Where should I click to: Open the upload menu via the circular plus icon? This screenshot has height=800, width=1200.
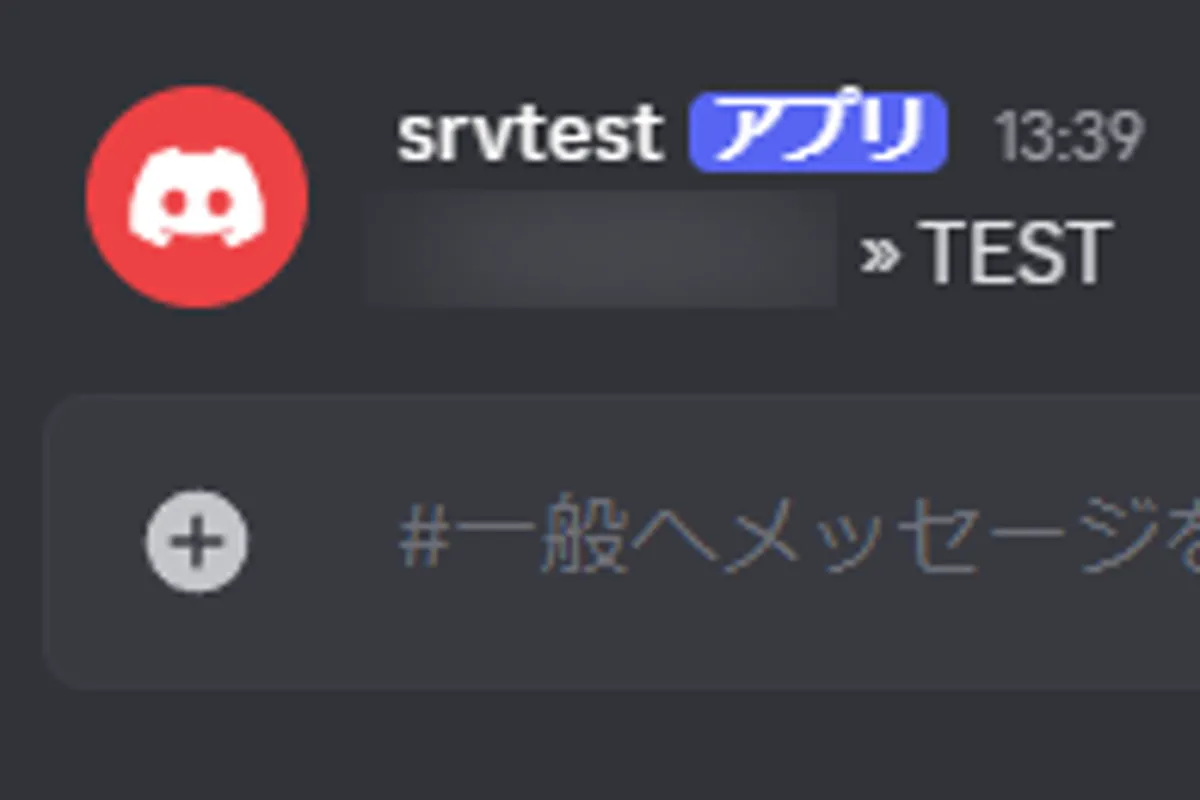197,541
